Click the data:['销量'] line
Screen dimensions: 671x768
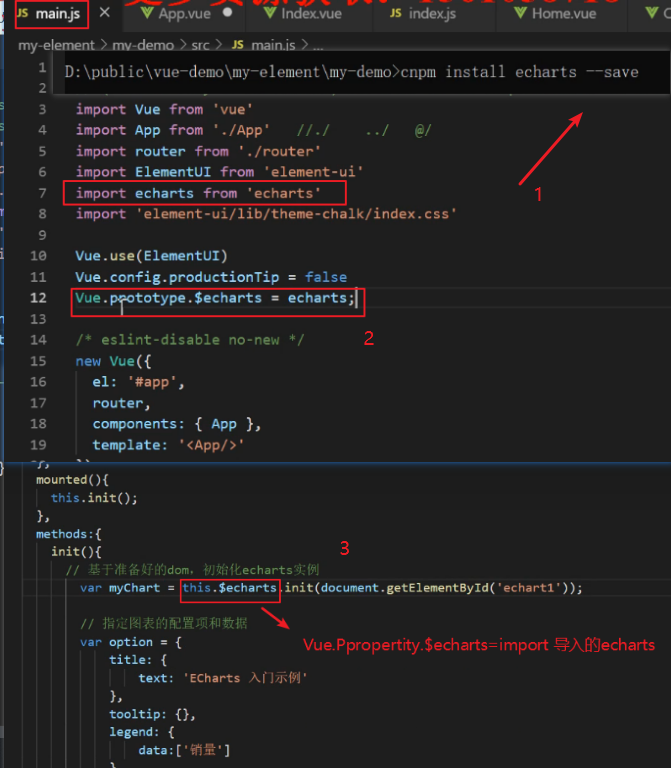point(184,750)
